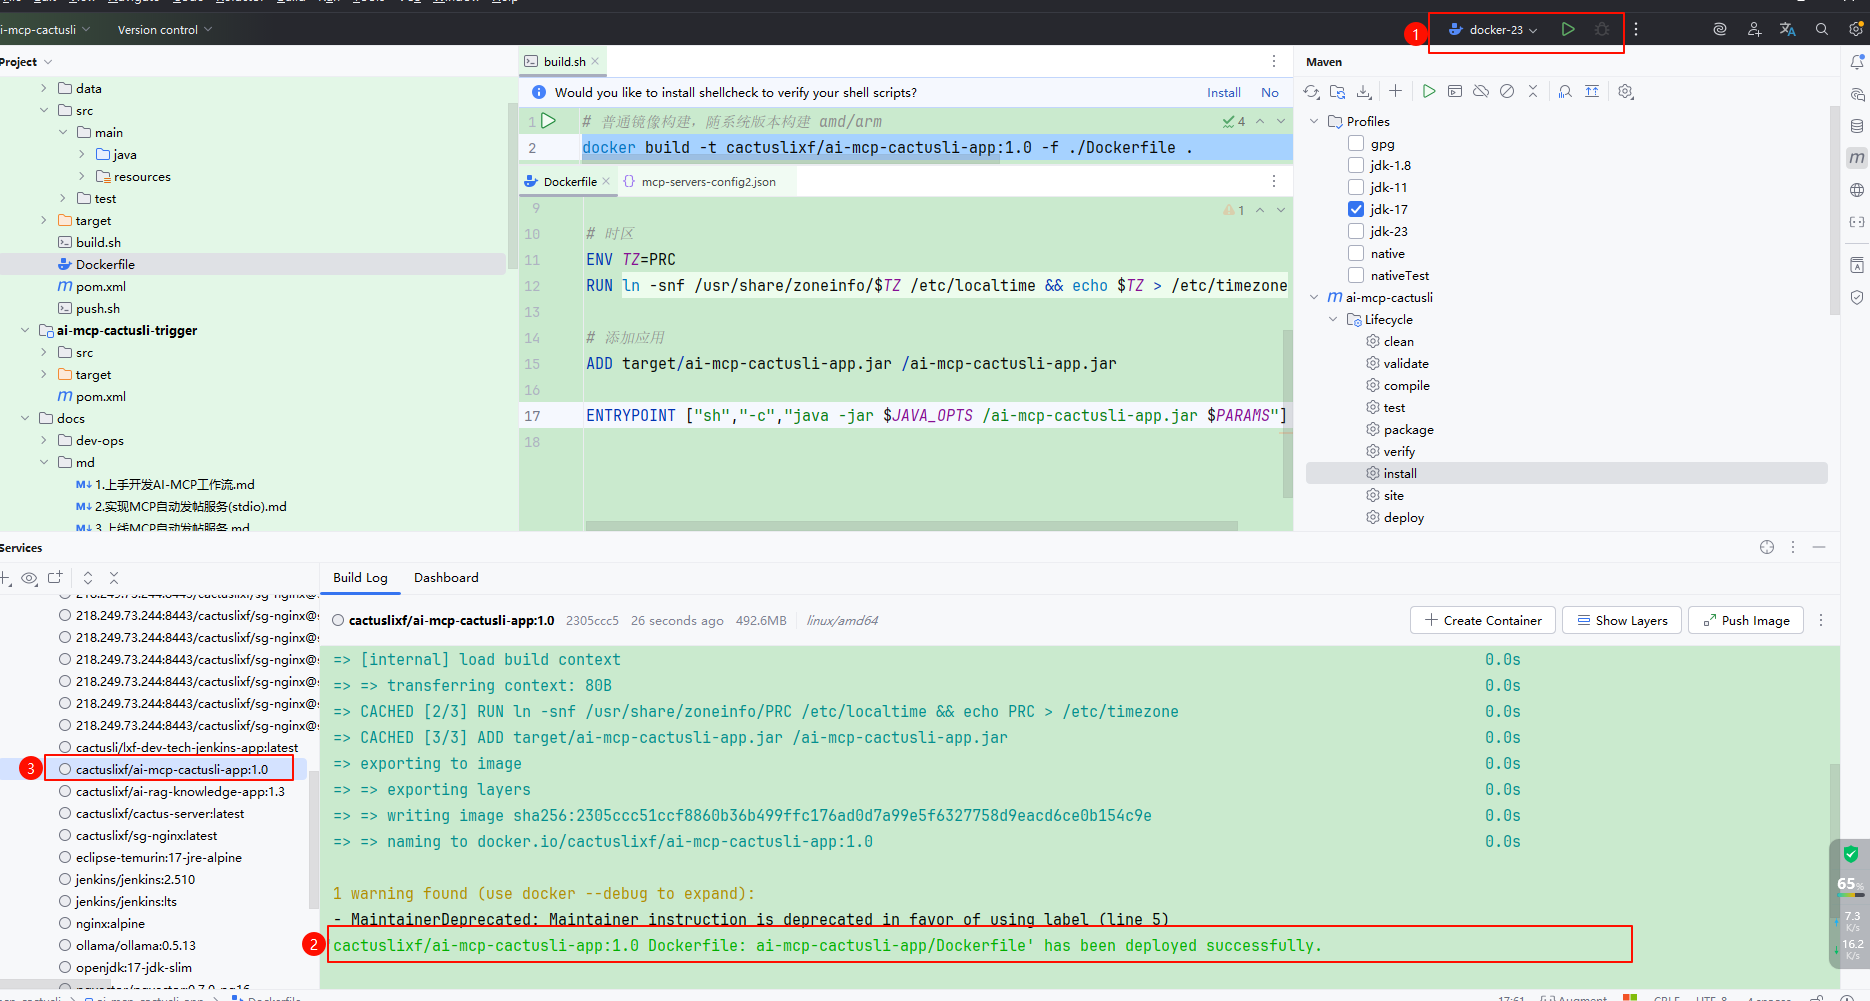The width and height of the screenshot is (1870, 1001).
Task: Reload all Maven projects
Action: 1311,91
